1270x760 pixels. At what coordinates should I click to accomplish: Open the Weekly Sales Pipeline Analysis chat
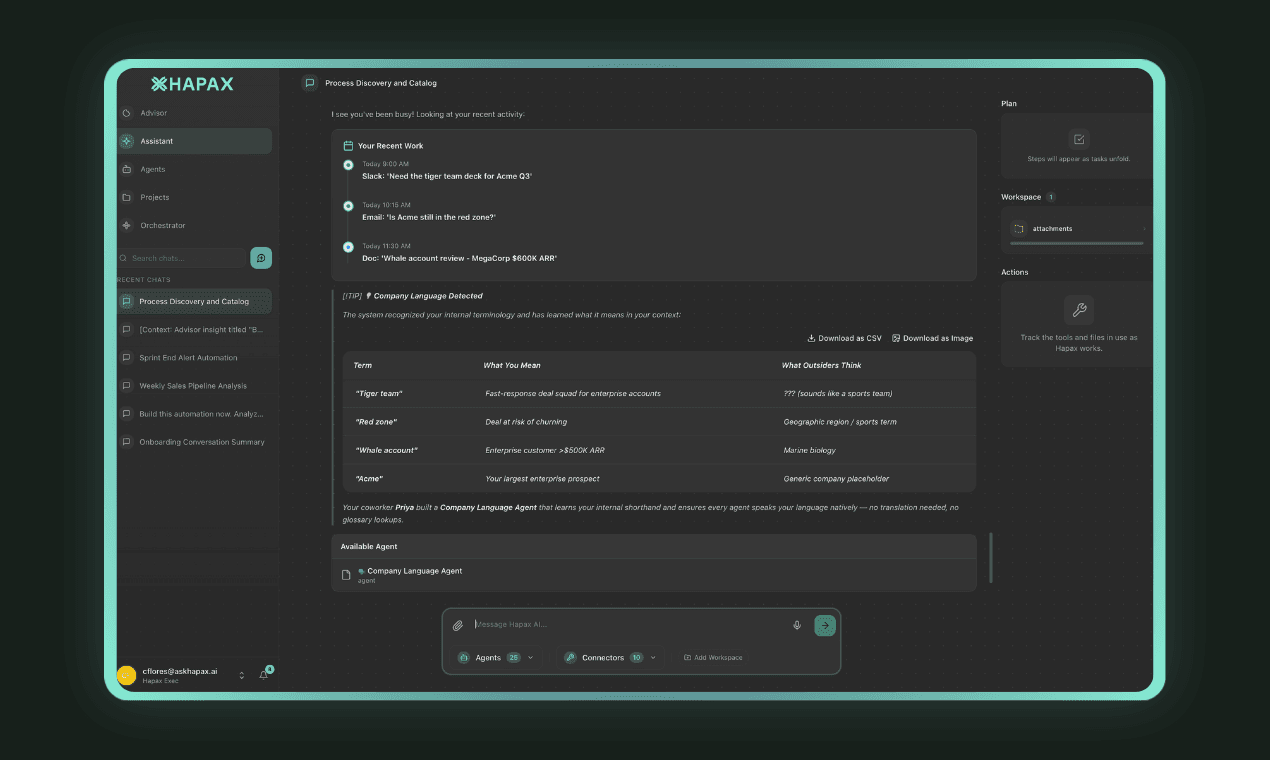coord(193,386)
